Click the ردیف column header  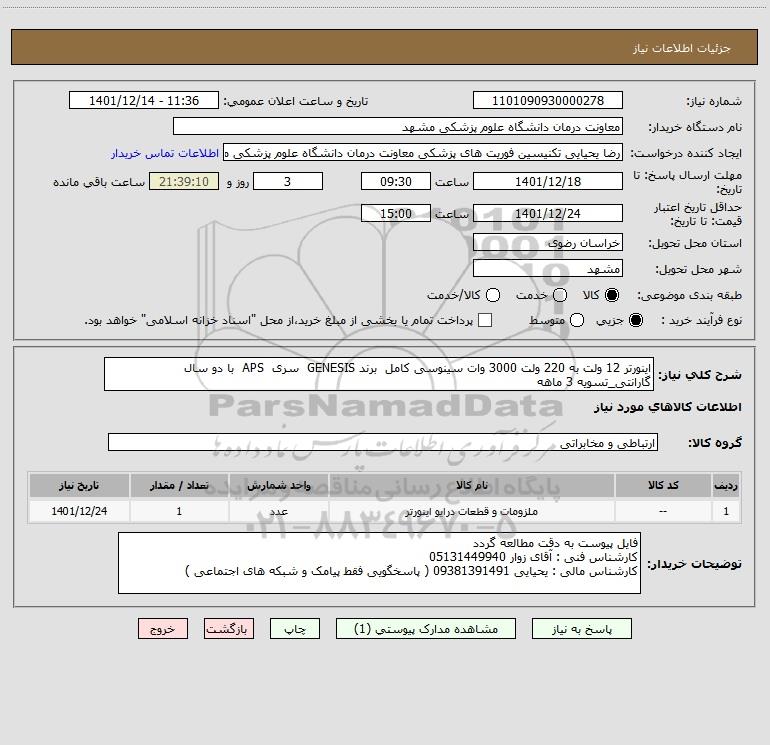pos(726,485)
